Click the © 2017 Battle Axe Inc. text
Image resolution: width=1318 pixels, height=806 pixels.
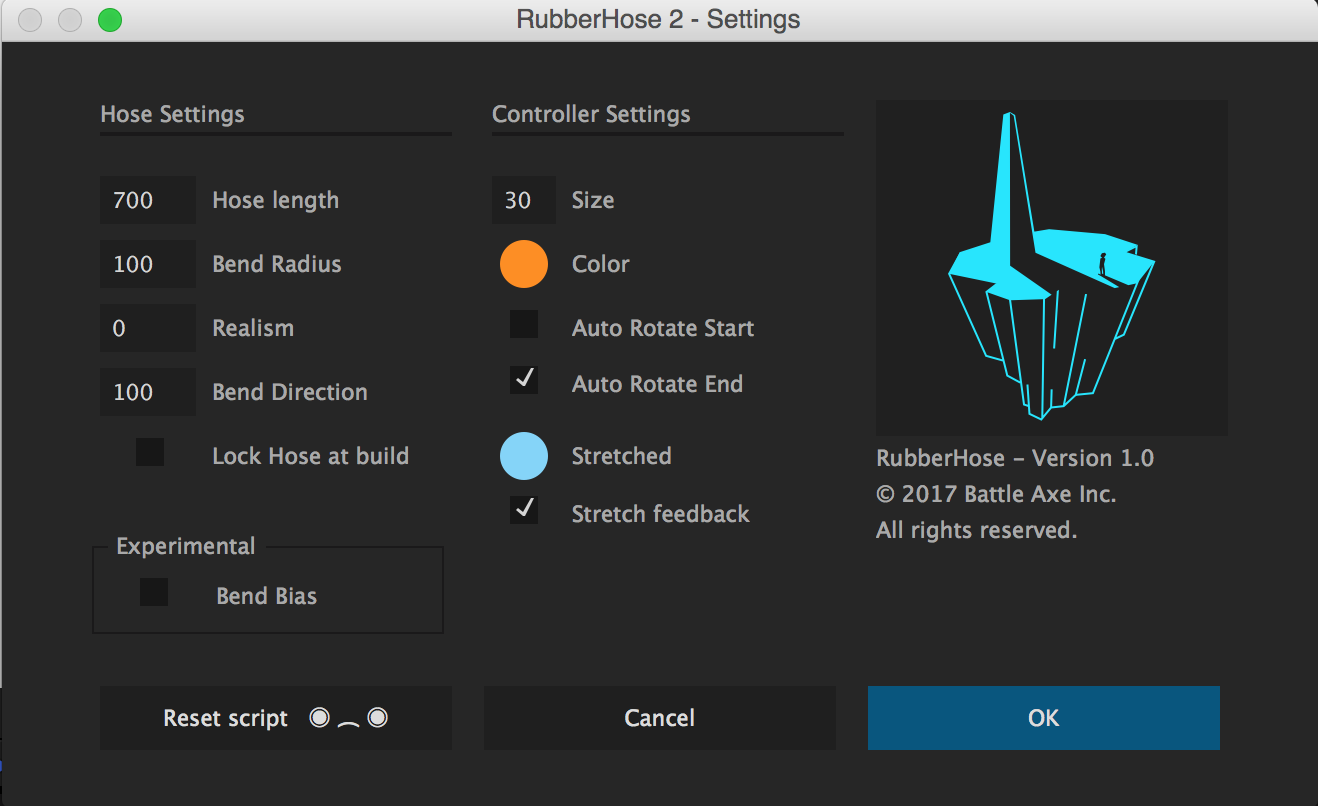pyautogui.click(x=996, y=494)
